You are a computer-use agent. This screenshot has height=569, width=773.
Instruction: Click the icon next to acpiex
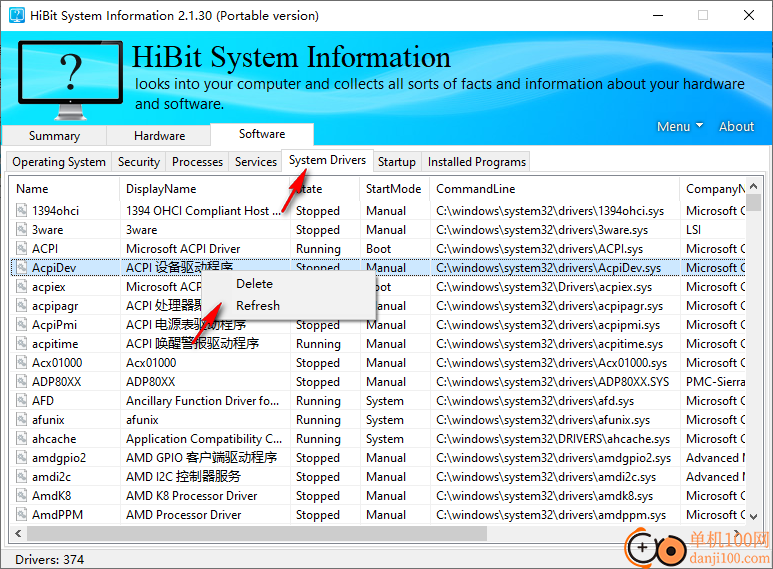(21, 286)
